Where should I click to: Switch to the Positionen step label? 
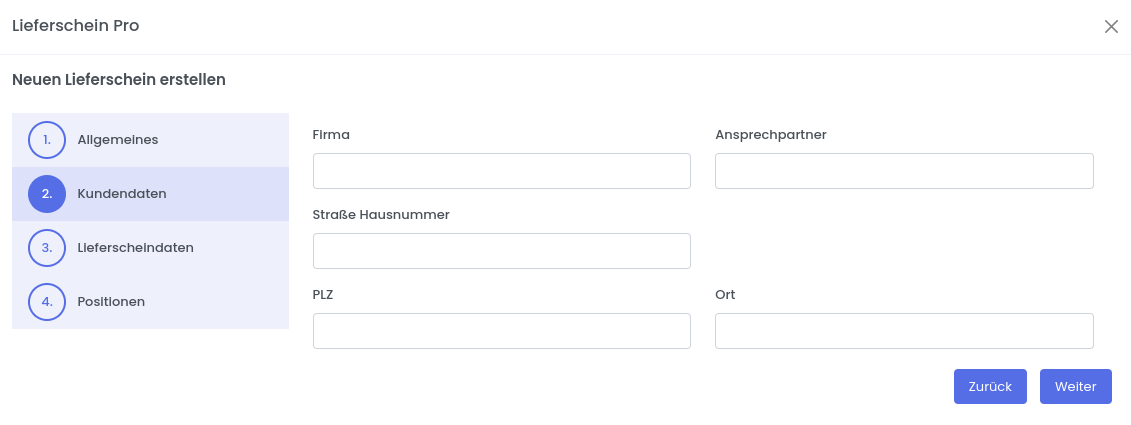111,302
